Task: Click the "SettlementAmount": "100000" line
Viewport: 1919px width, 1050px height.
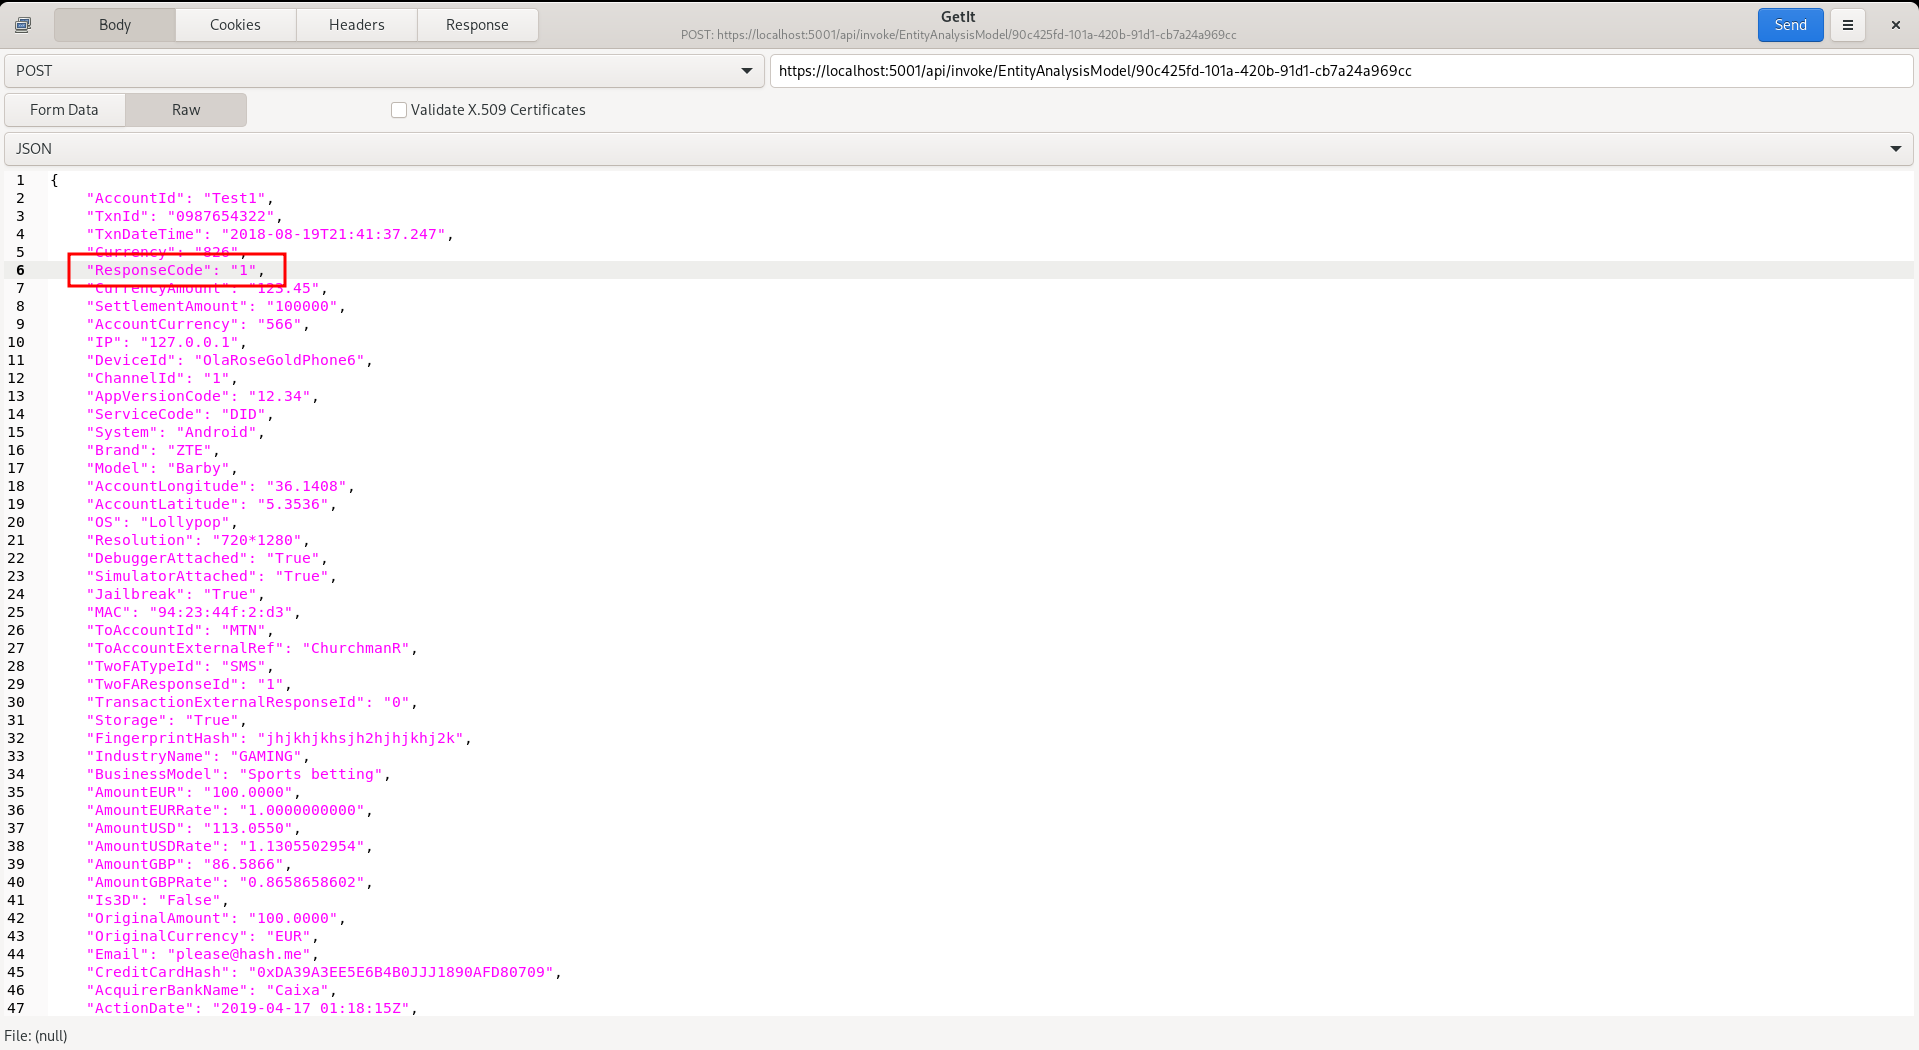Action: [216, 306]
